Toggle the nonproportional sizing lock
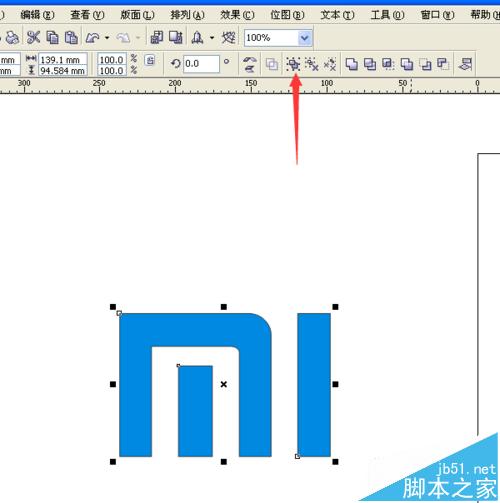Image resolution: width=500 pixels, height=503 pixels. tap(150, 60)
